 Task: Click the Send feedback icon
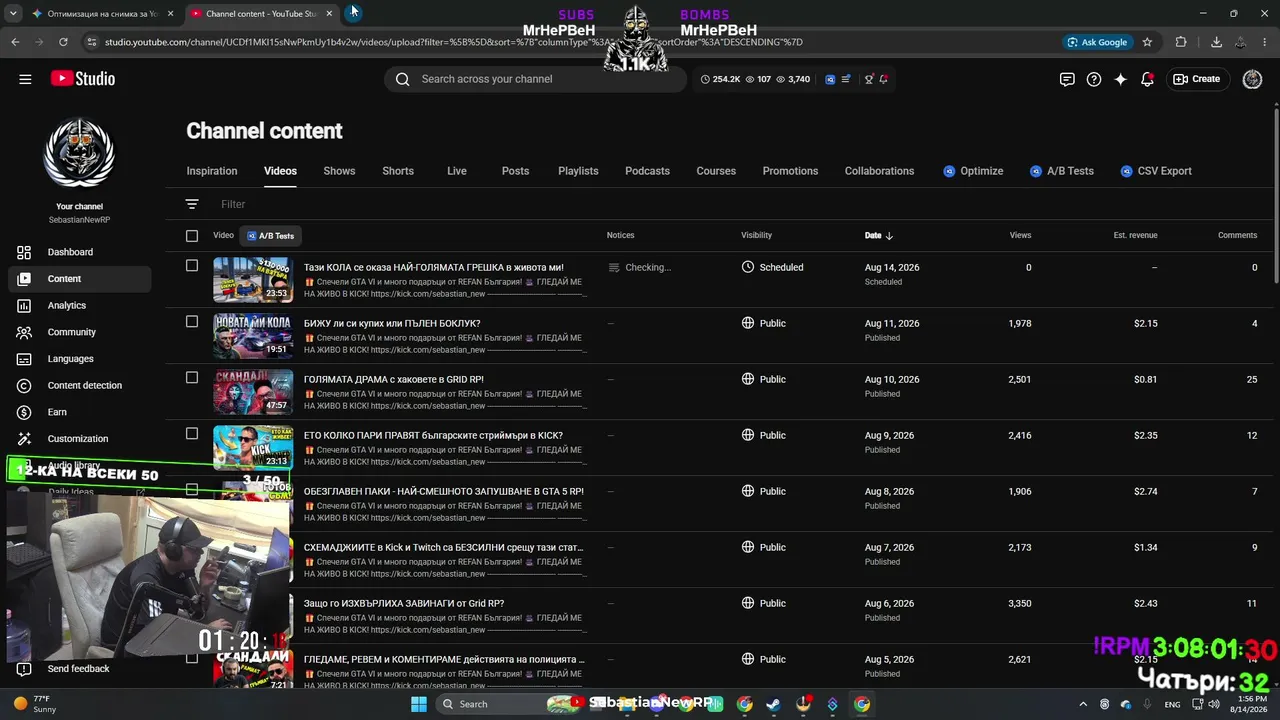(25, 669)
